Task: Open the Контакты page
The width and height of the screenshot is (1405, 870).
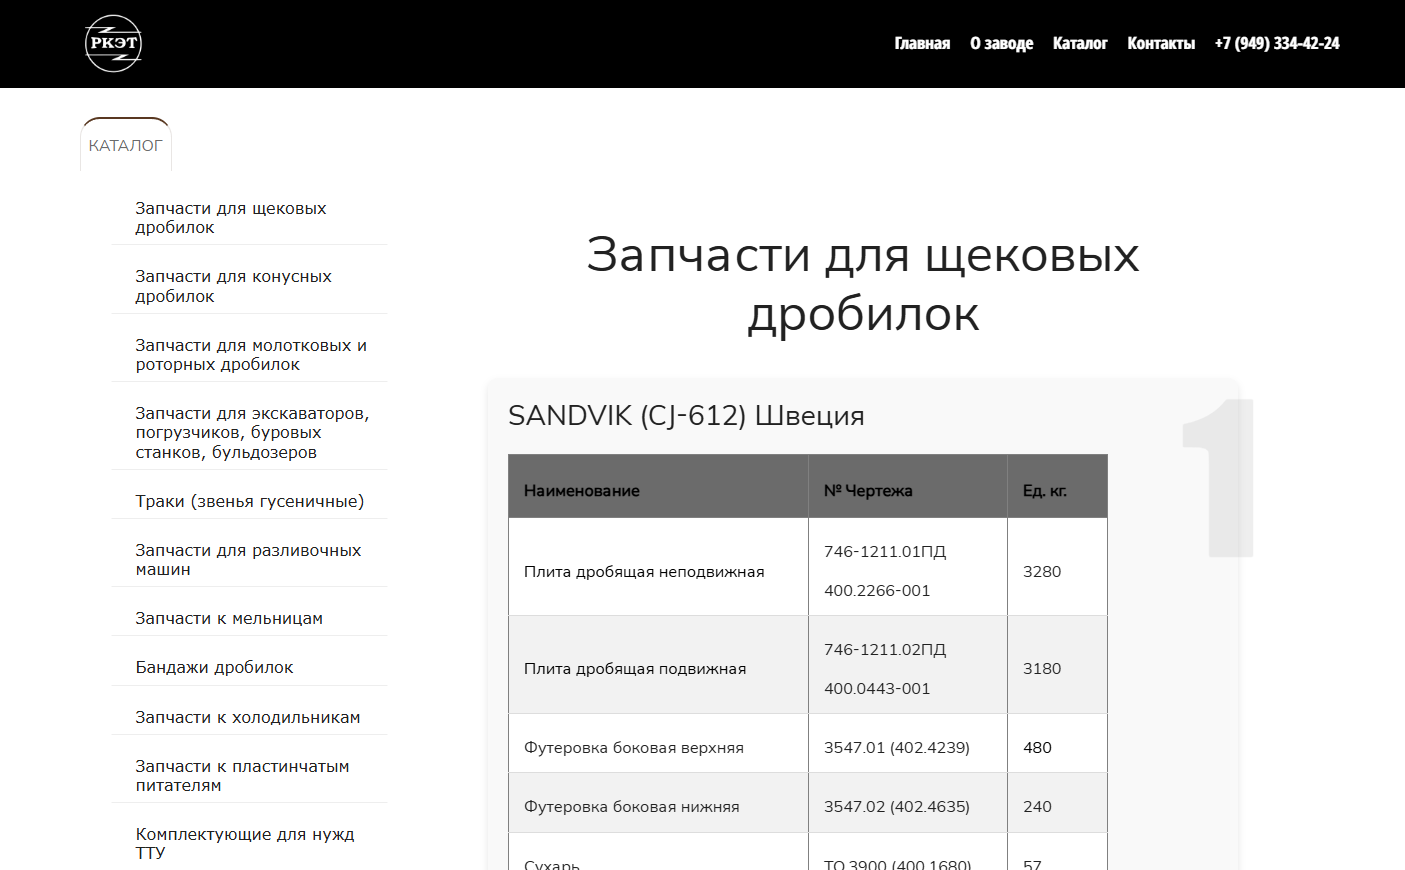Action: click(x=1161, y=44)
